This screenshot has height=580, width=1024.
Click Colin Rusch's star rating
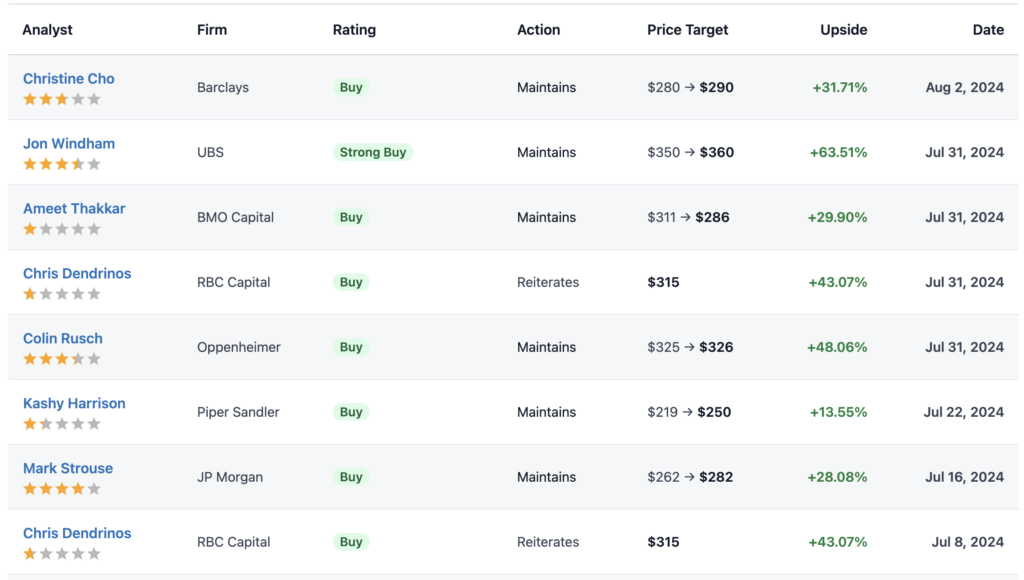click(62, 359)
